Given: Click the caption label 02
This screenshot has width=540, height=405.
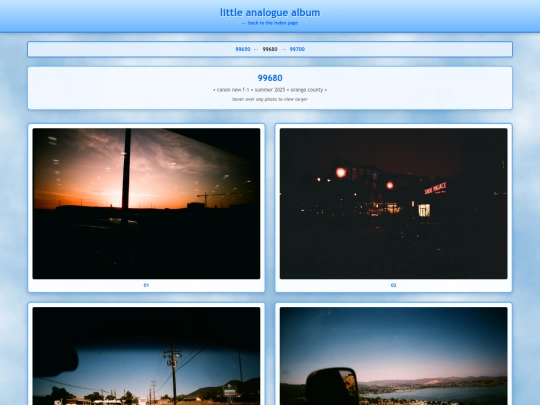Looking at the screenshot, I should pos(394,285).
